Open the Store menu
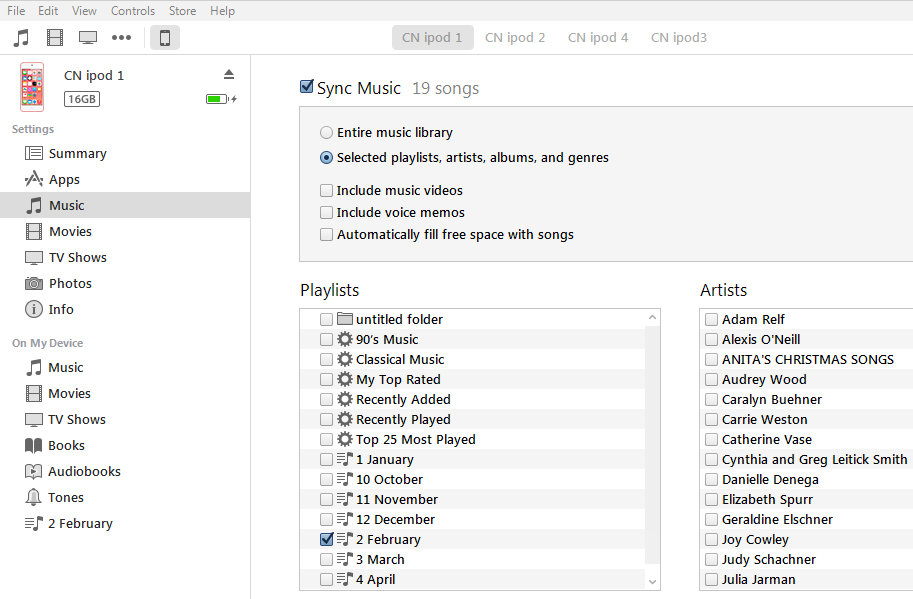The height and width of the screenshot is (599, 913). coord(182,10)
